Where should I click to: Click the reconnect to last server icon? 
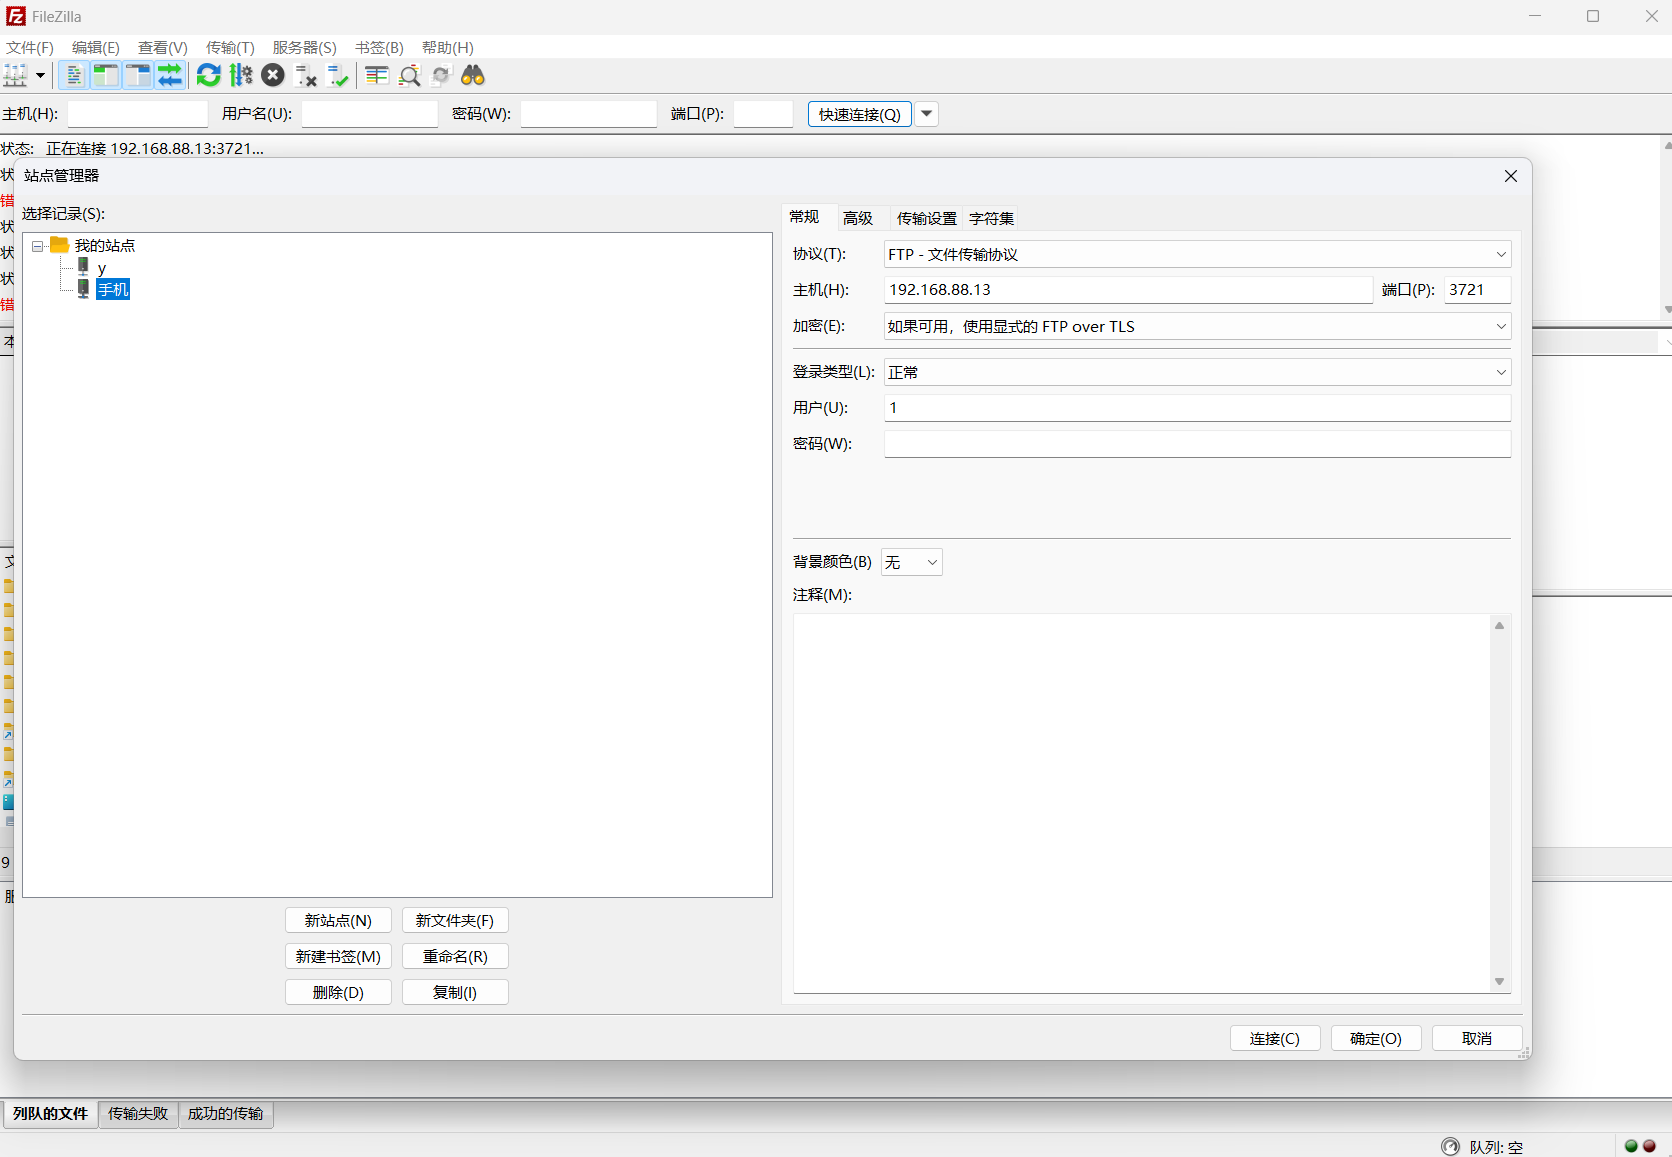point(338,76)
